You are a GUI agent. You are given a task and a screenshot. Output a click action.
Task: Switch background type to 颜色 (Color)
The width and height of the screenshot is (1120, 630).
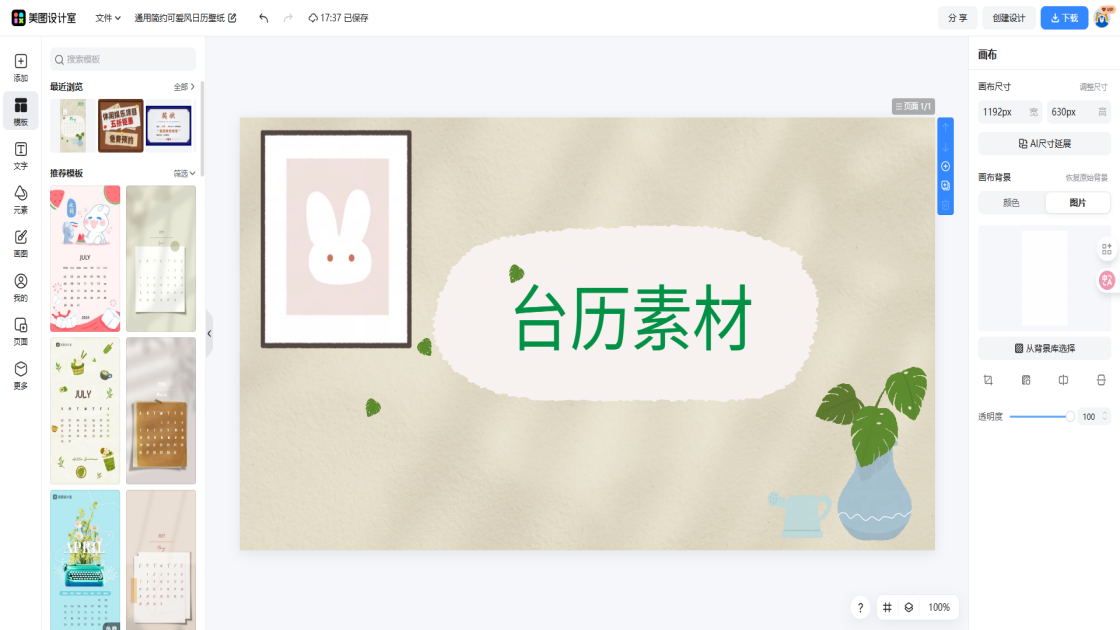coord(1011,203)
